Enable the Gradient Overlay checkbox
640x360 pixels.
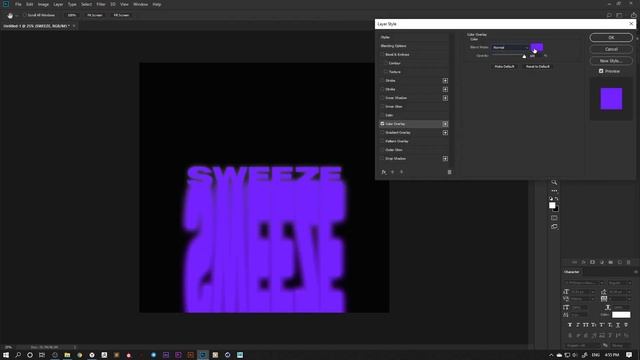point(382,133)
